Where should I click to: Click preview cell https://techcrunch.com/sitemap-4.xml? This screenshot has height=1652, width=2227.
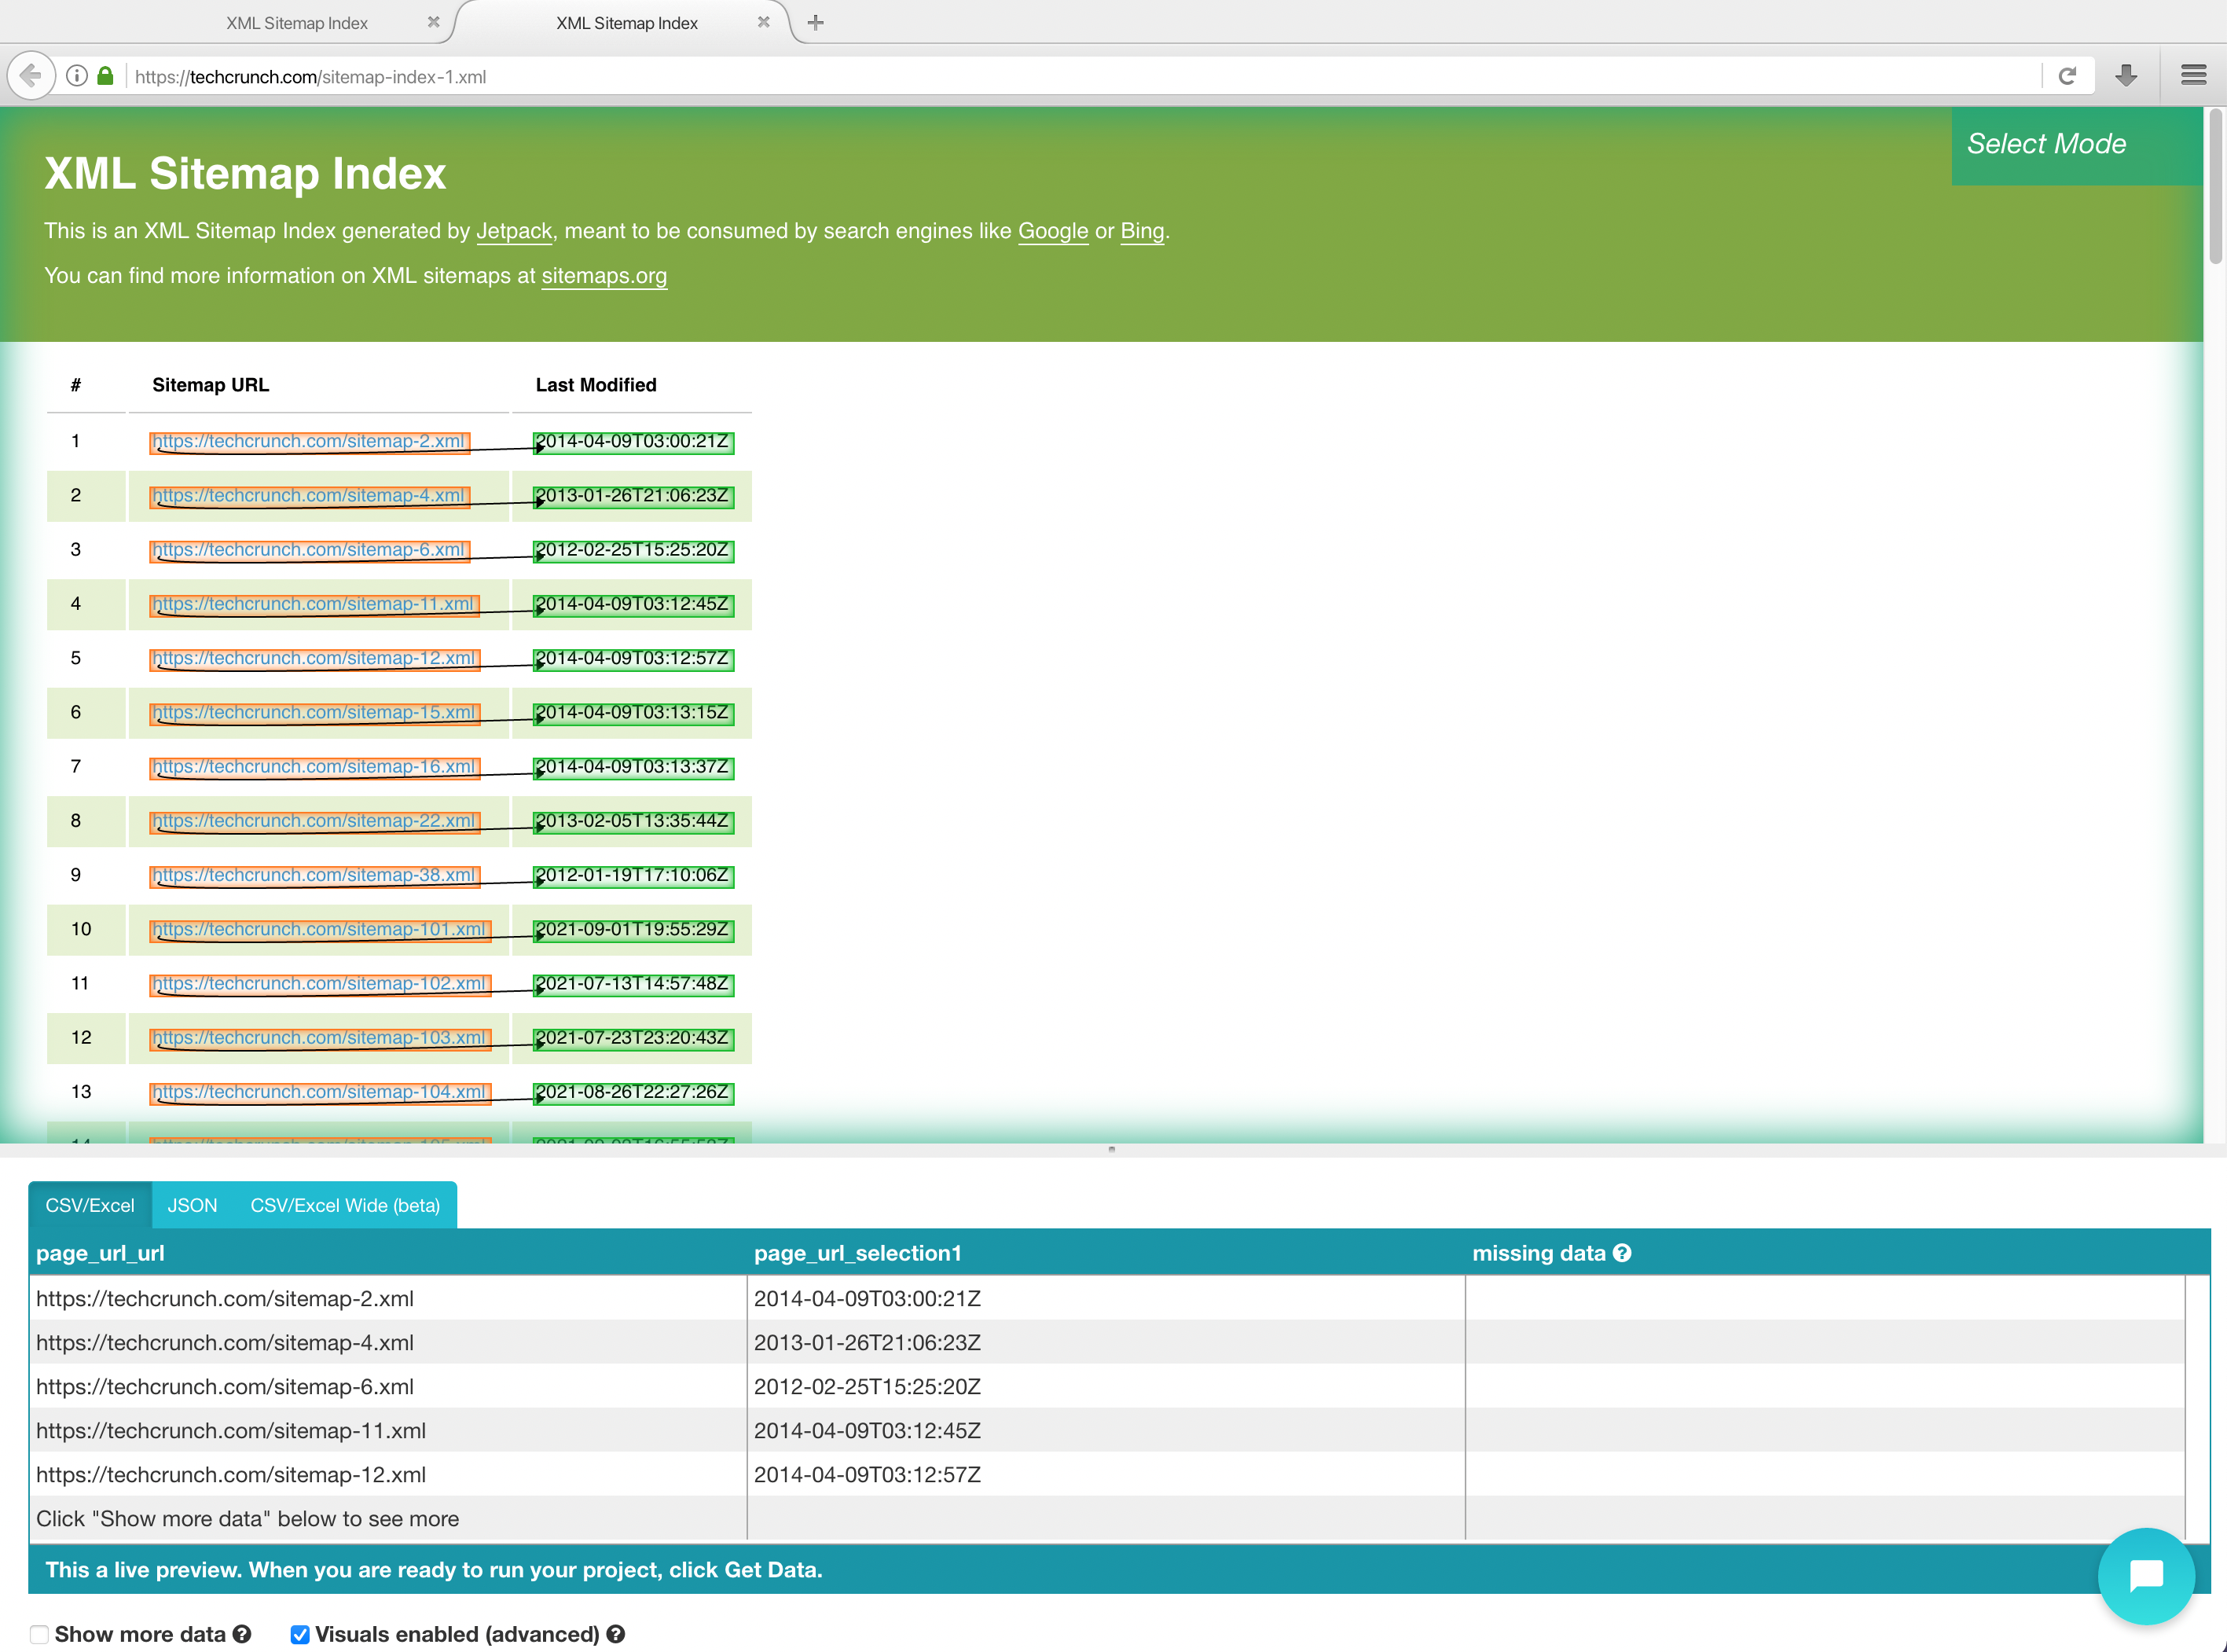388,1342
